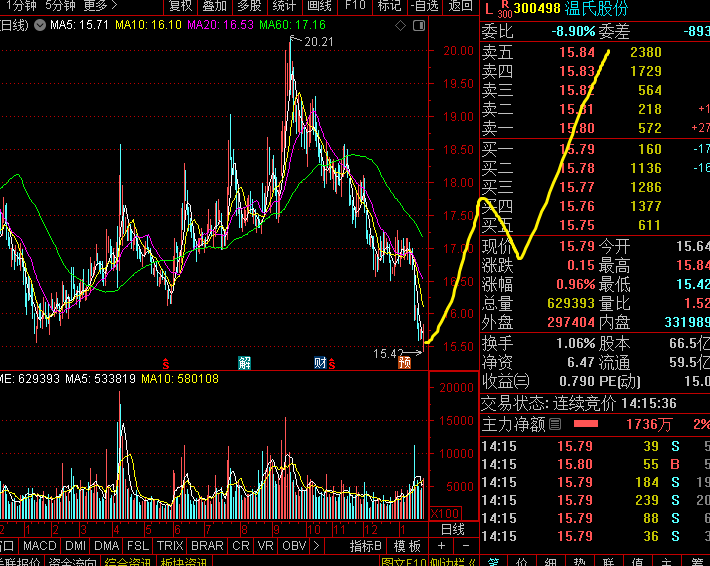Click 外盘 value 297404
Image resolution: width=710 pixels, height=566 pixels.
571,322
